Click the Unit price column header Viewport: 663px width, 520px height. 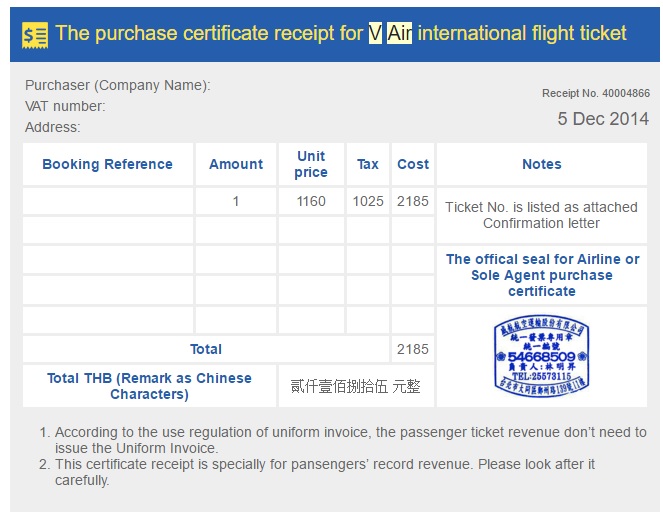311,164
